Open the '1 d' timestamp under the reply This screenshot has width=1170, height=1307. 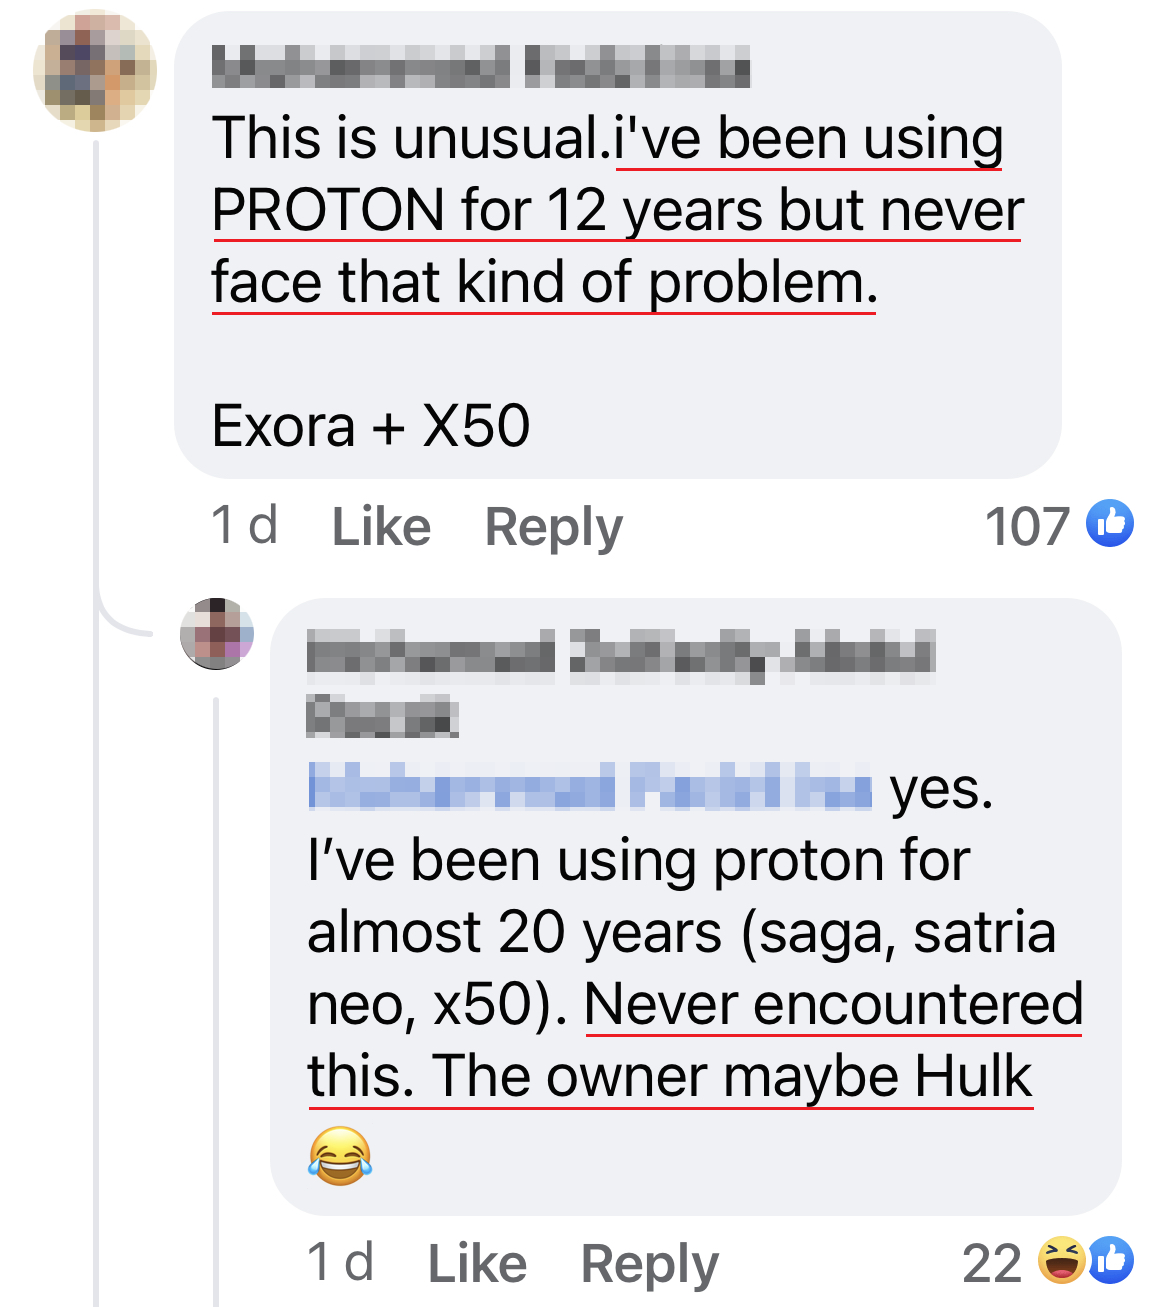click(340, 1262)
